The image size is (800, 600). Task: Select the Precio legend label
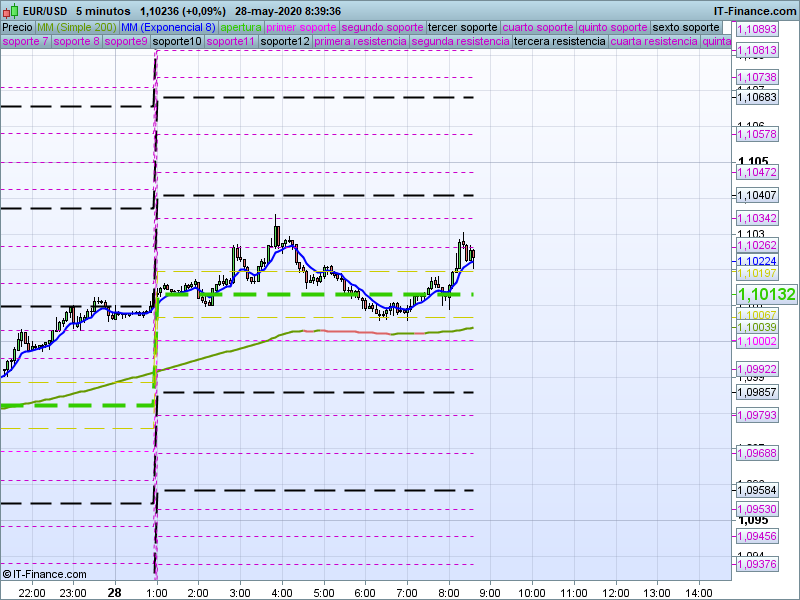17,27
